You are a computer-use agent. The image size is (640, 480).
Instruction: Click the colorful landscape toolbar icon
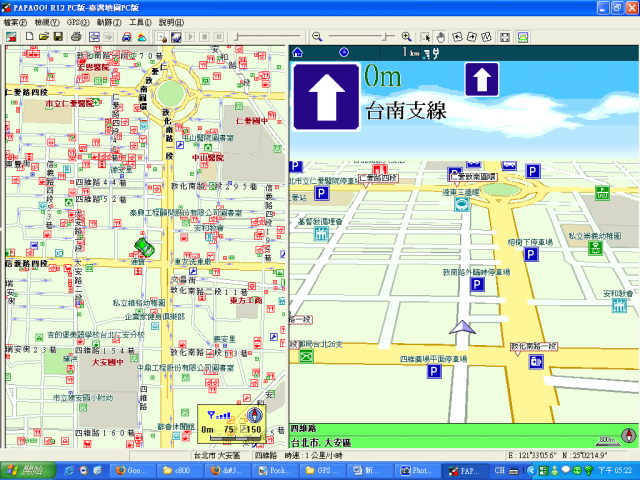(142, 37)
